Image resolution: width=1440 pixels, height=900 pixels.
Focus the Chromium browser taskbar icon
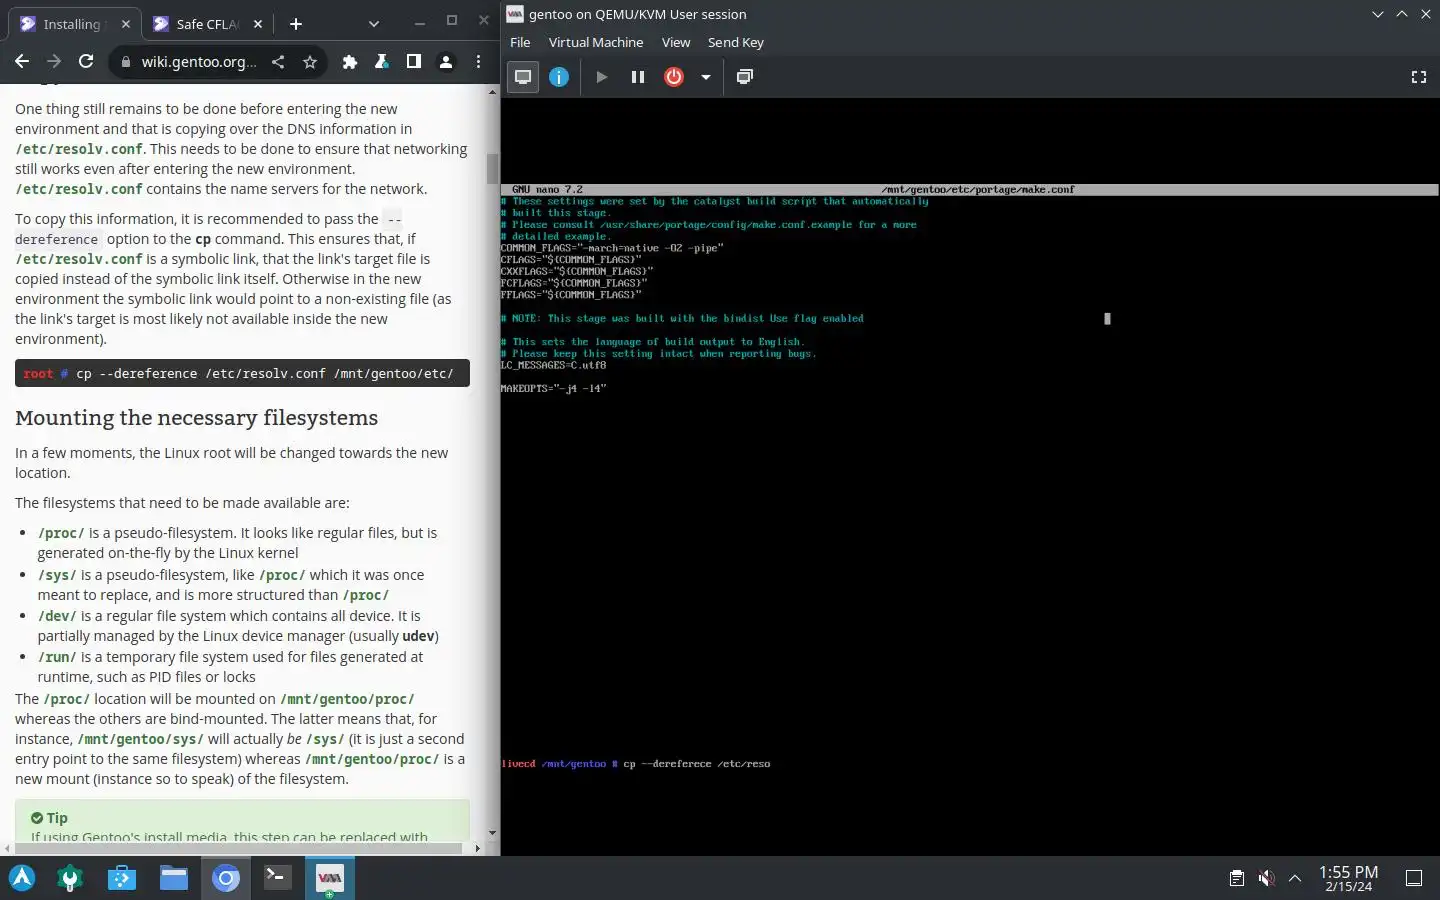[x=226, y=878]
